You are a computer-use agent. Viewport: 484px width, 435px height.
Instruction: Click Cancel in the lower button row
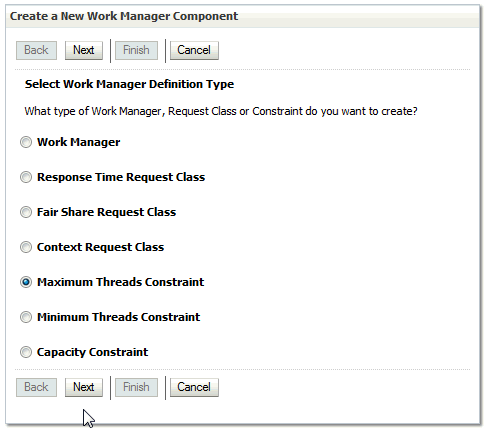point(194,387)
